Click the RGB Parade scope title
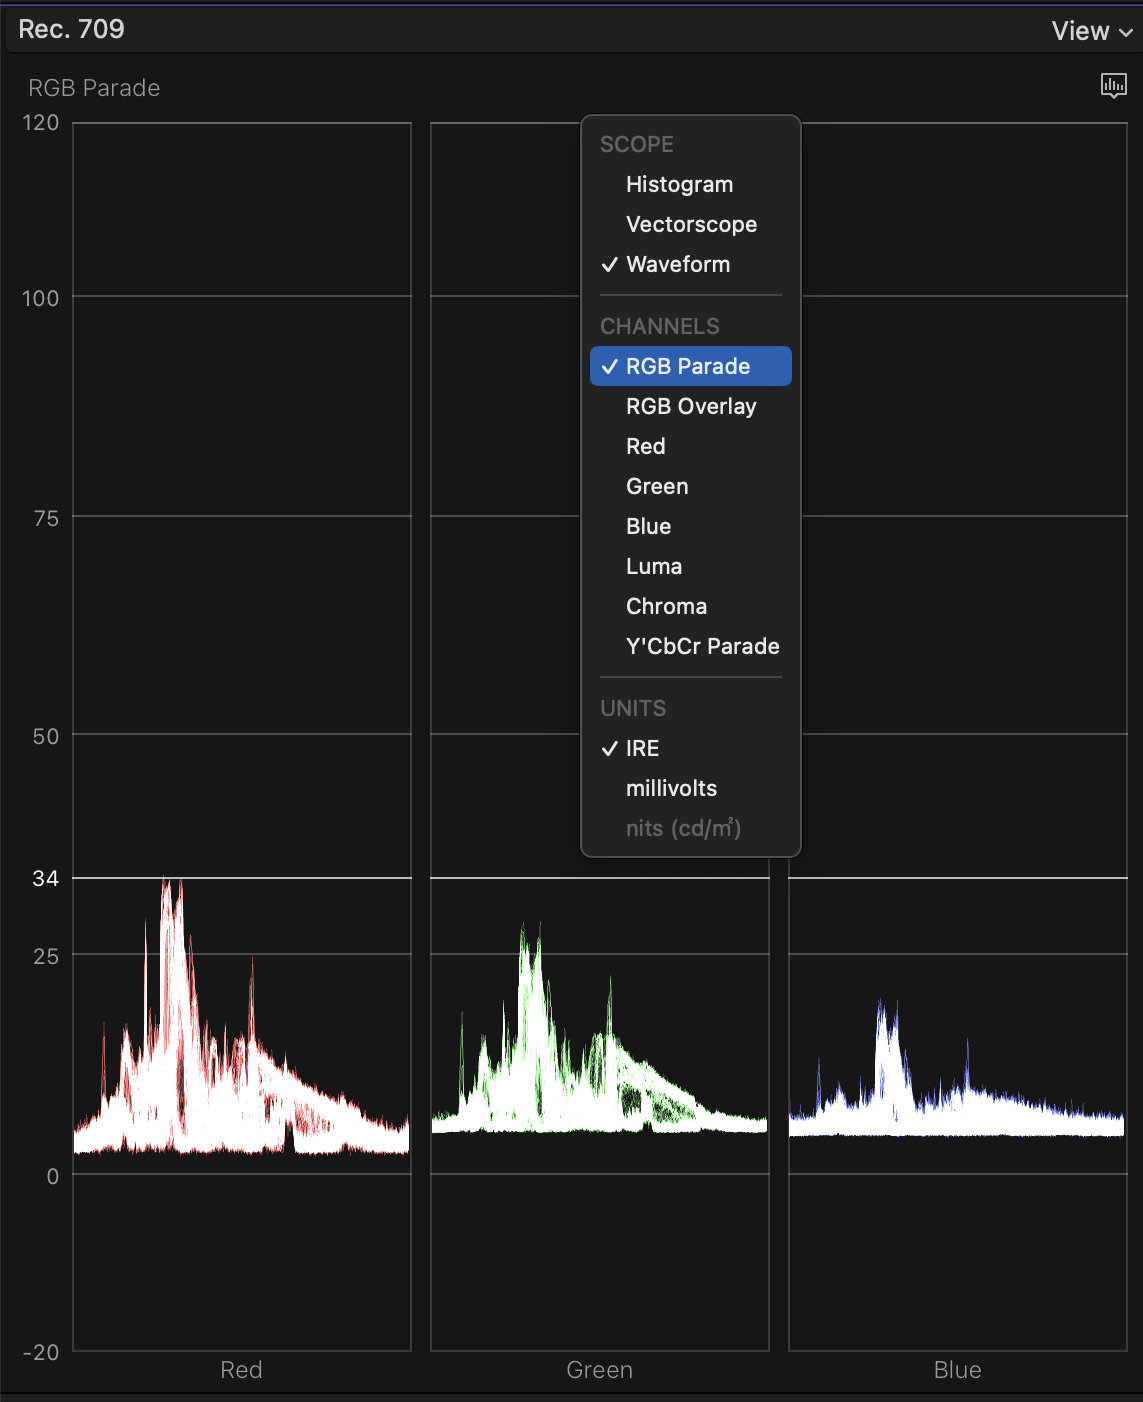Viewport: 1143px width, 1402px height. point(94,88)
